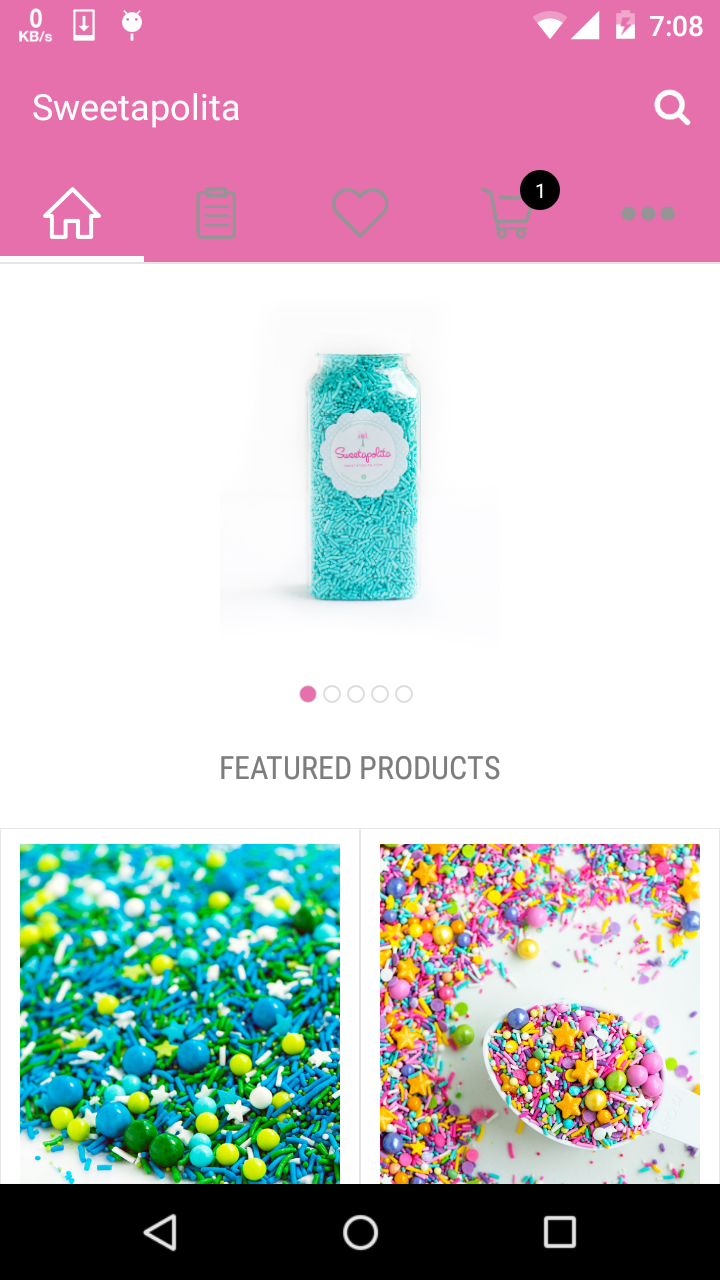Screen dimensions: 720x1280
Task: Tap the recent apps square button
Action: click(x=560, y=1232)
